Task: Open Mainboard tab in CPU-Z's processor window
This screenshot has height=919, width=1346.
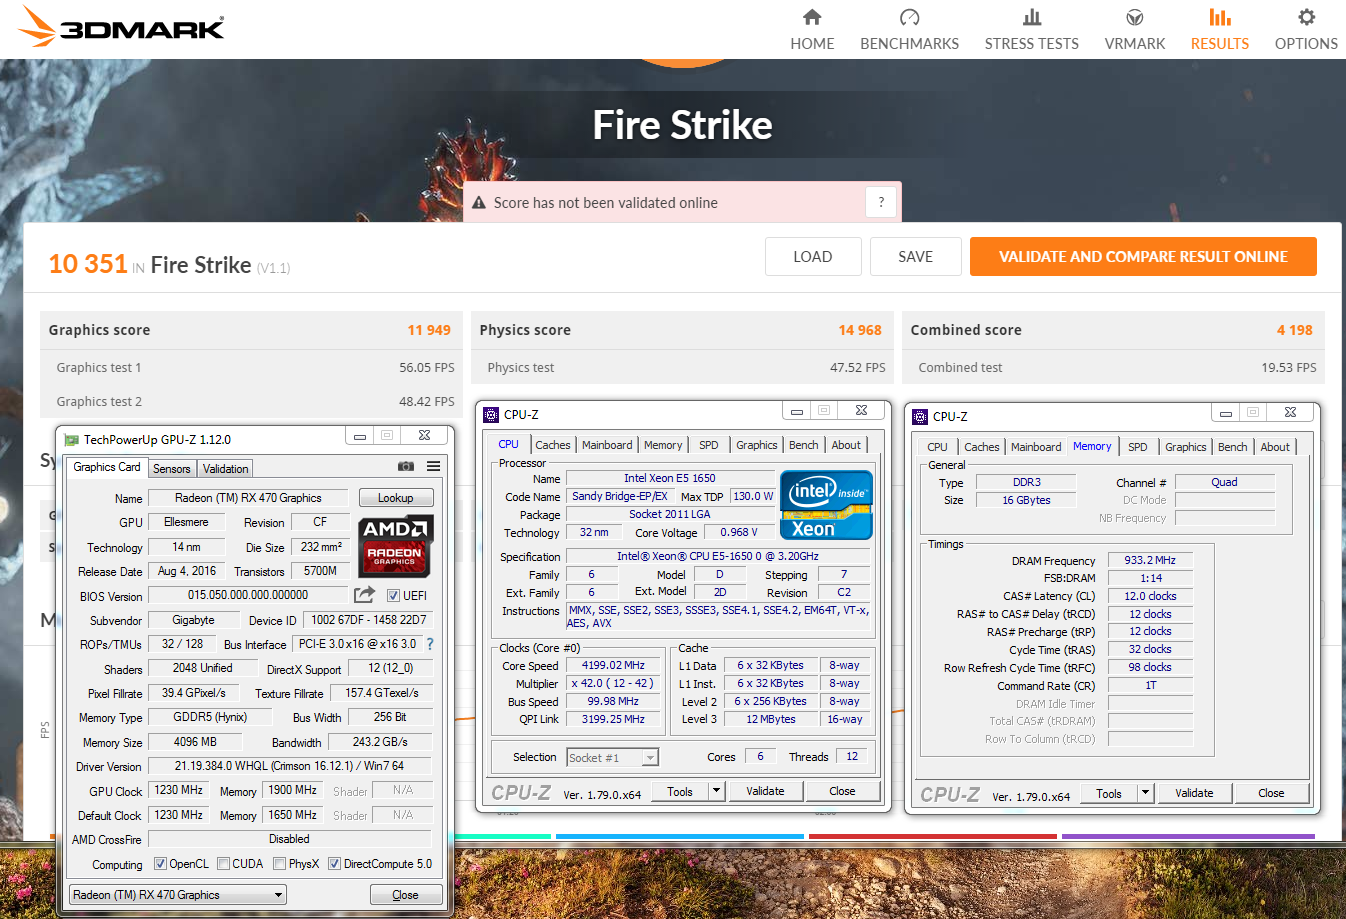Action: coord(607,445)
